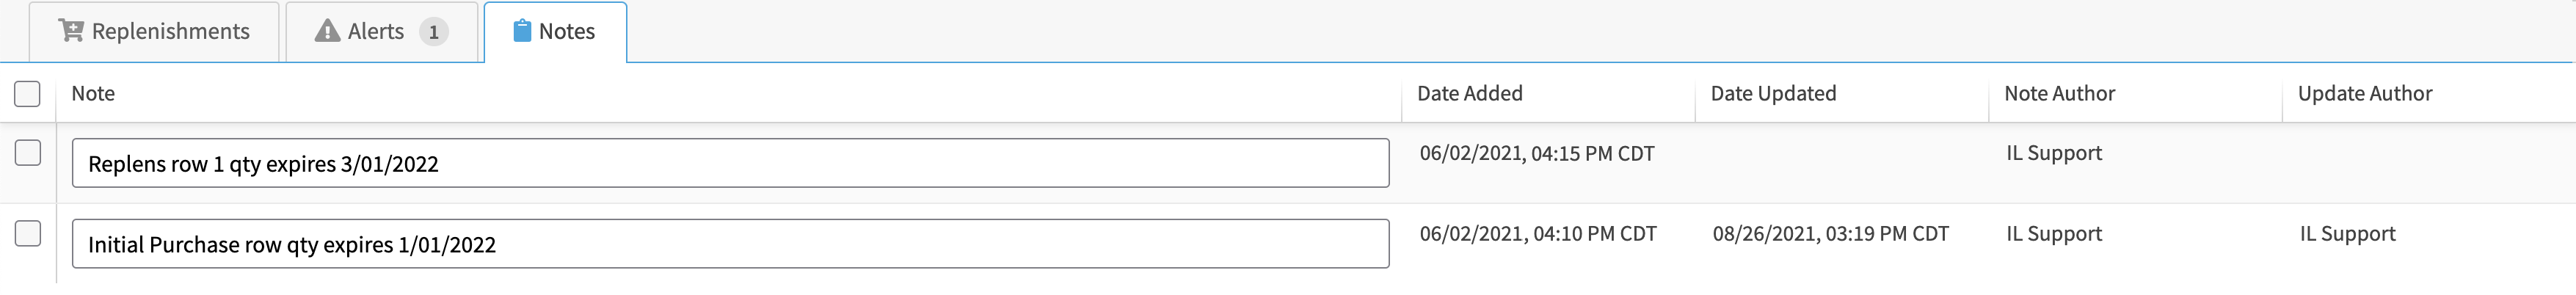This screenshot has height=295, width=2576.
Task: Edit the 'Replens row 1 qty expires' note field
Action: [730, 164]
